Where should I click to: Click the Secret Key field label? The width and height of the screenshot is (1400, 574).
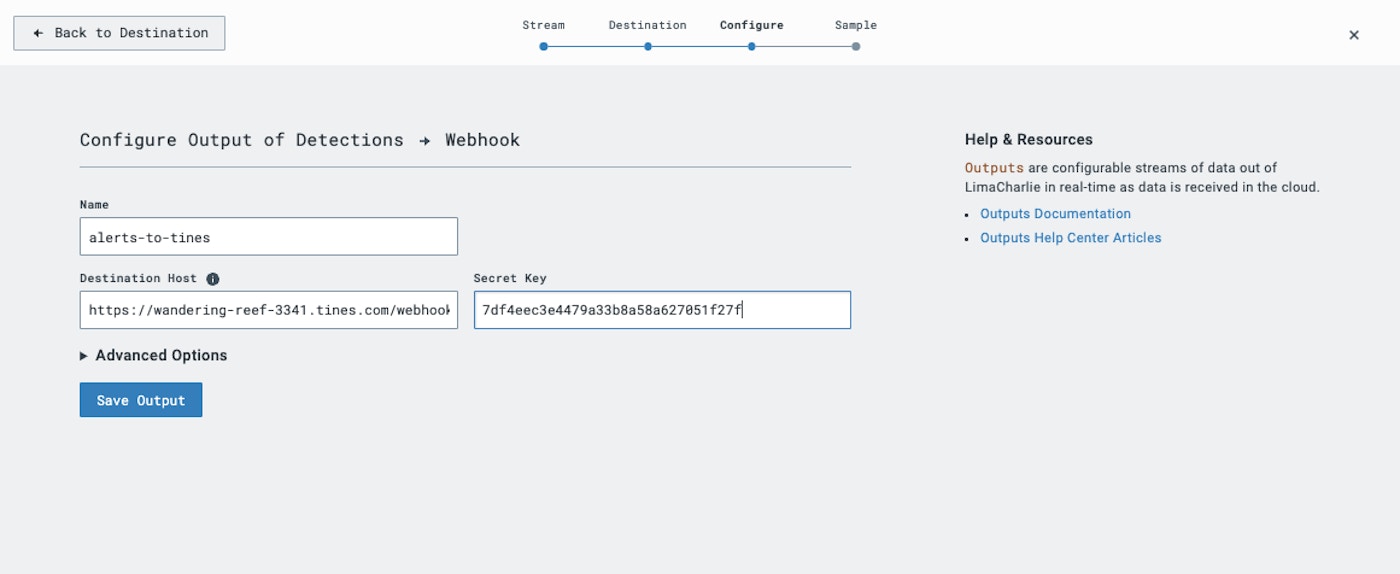click(x=510, y=278)
